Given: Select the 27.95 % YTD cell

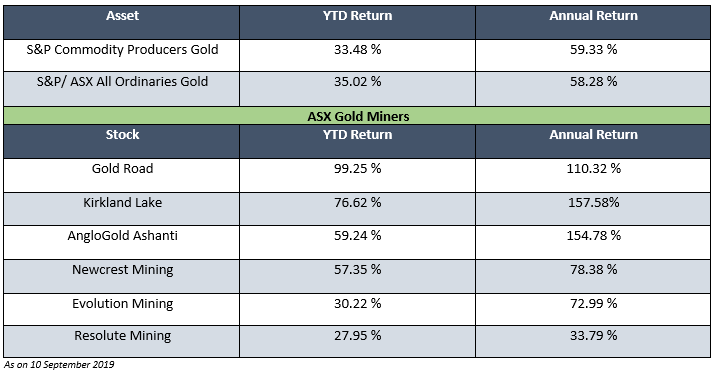Looking at the screenshot, I should (358, 341).
